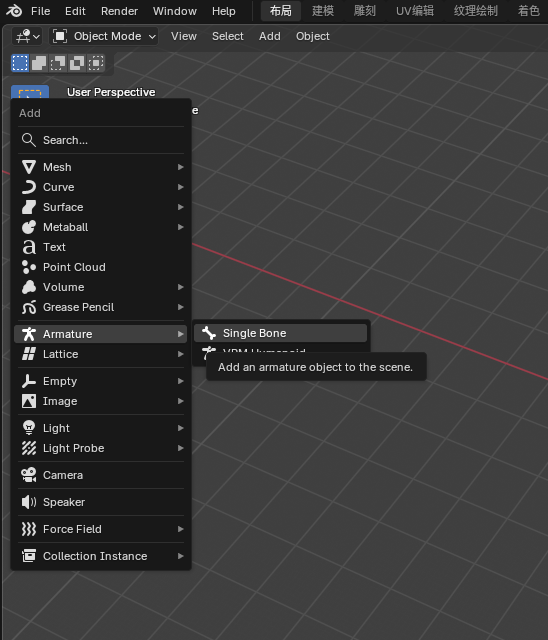The height and width of the screenshot is (640, 548).
Task: Select the 'intersect selection' mode icon
Action: tap(95, 63)
